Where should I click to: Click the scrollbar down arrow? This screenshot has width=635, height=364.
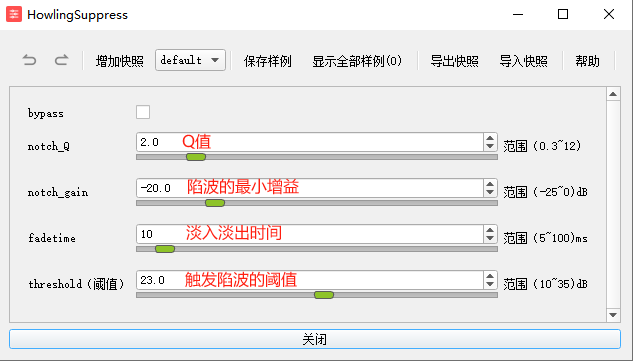coord(613,315)
